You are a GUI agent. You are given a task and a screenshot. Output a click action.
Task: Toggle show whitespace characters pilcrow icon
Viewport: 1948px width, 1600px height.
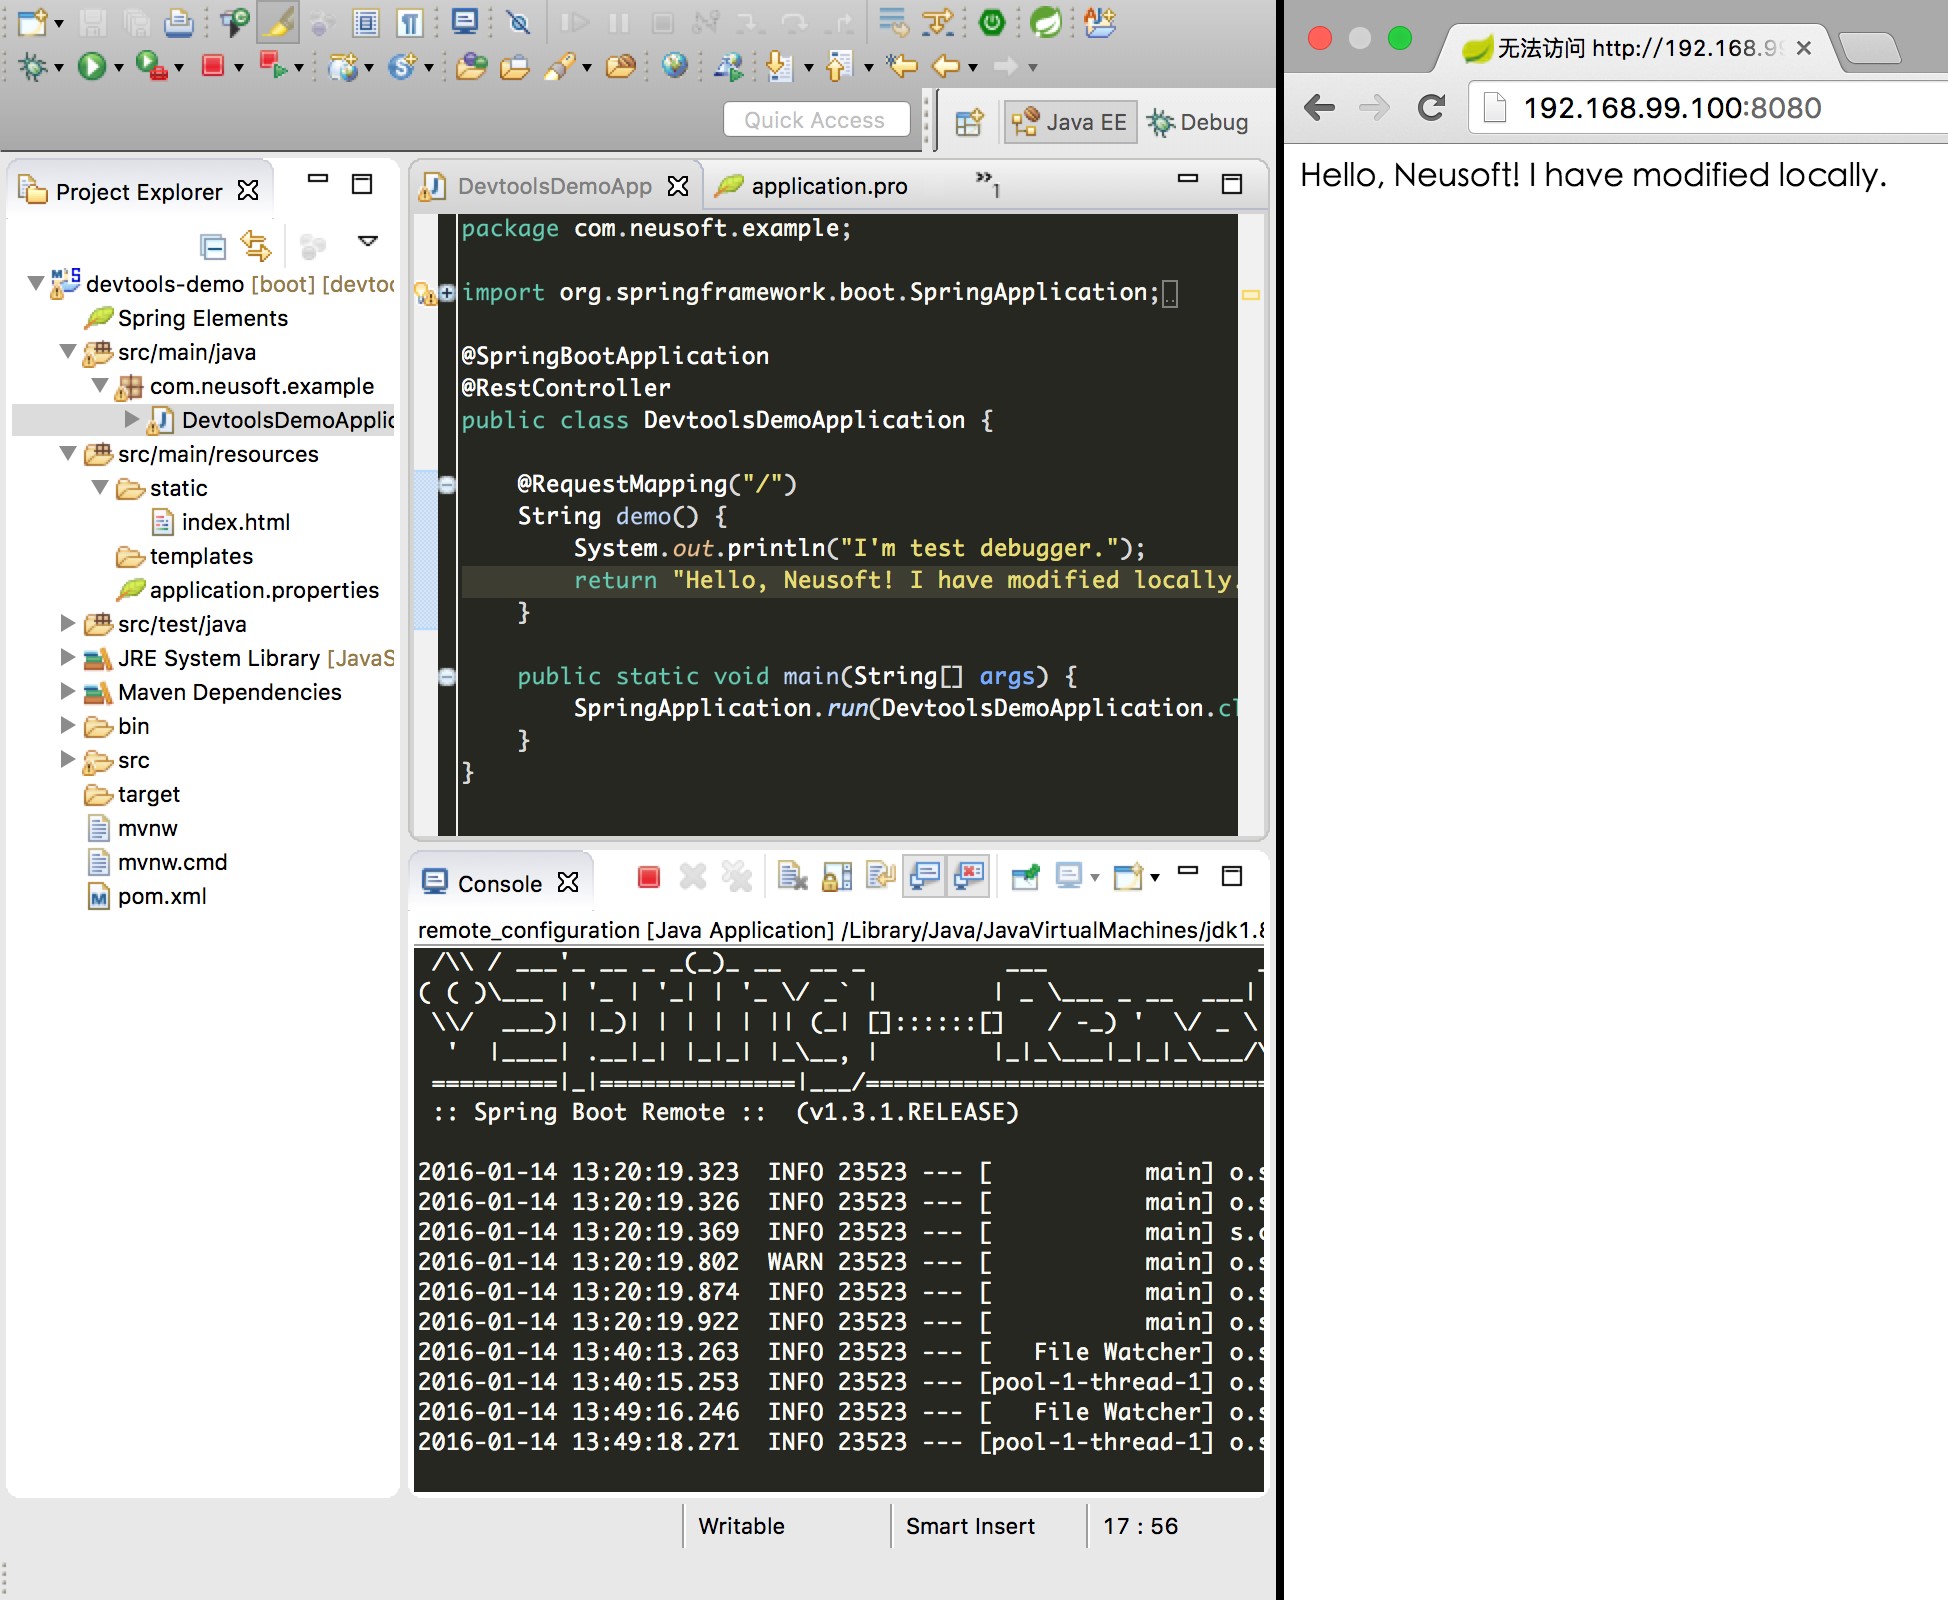click(x=410, y=22)
